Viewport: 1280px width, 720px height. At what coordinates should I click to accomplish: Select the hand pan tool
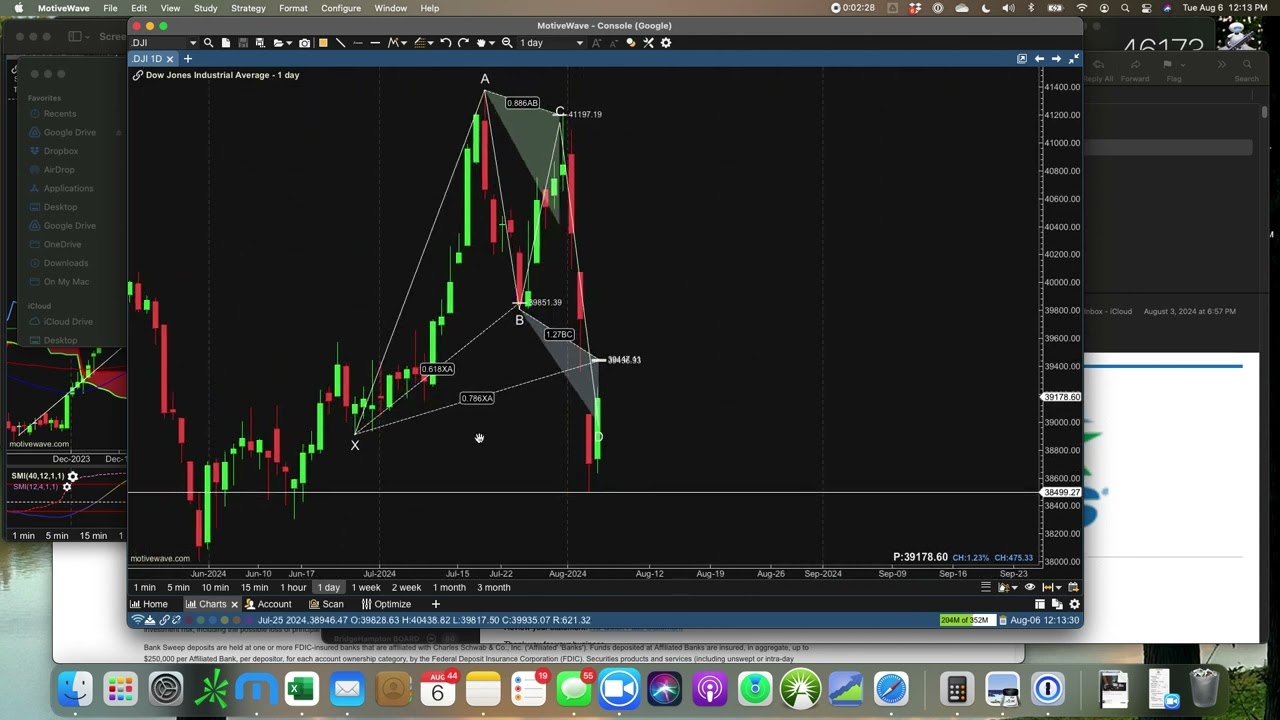pyautogui.click(x=481, y=43)
